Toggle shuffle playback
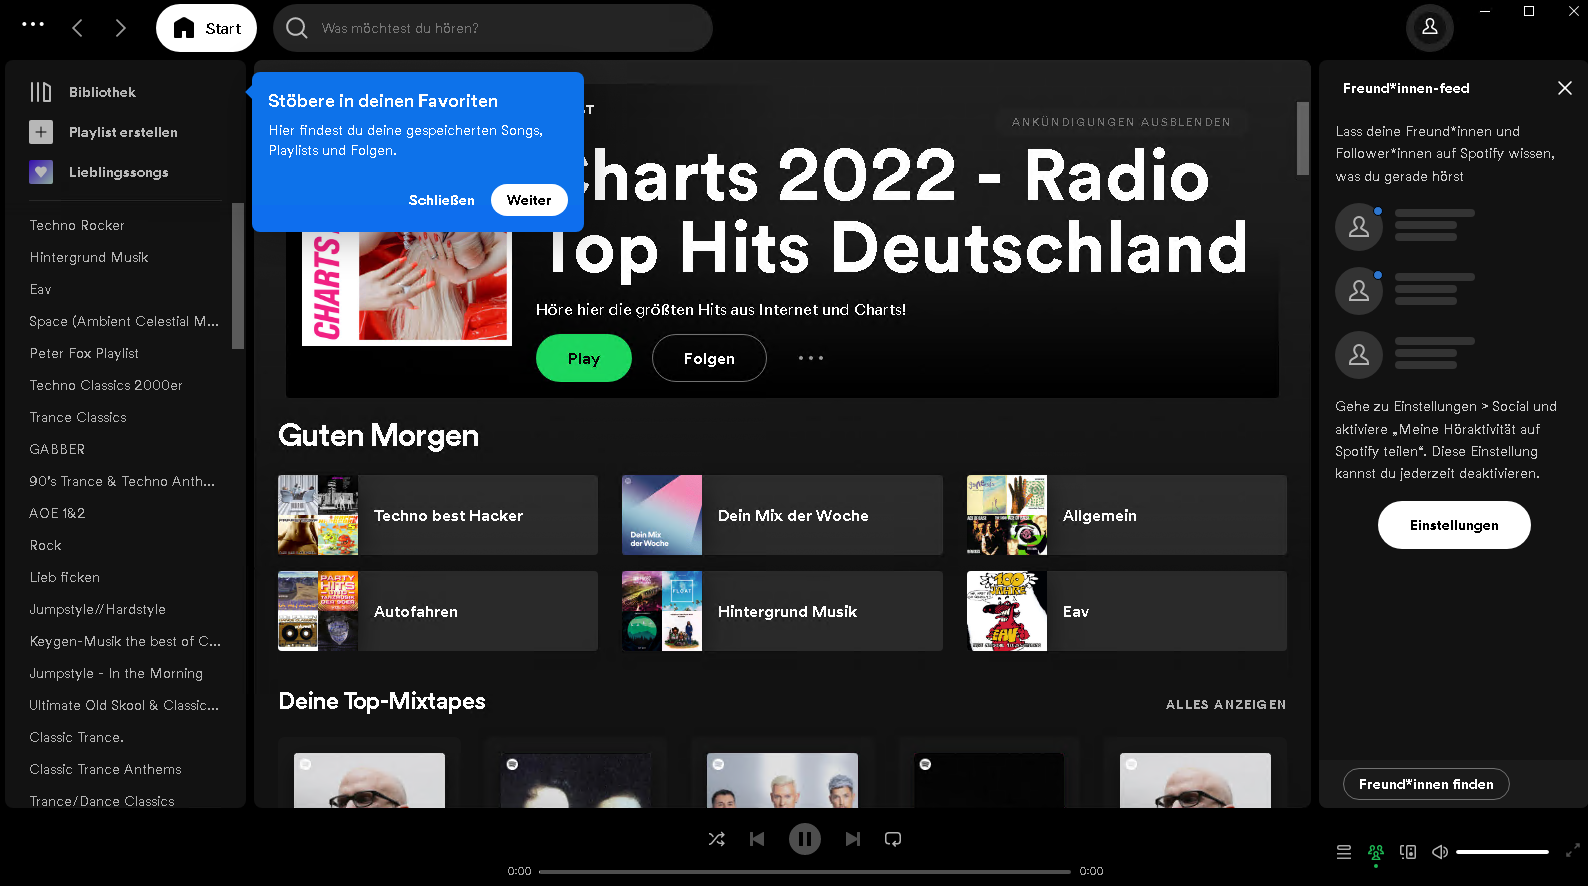 [x=716, y=839]
